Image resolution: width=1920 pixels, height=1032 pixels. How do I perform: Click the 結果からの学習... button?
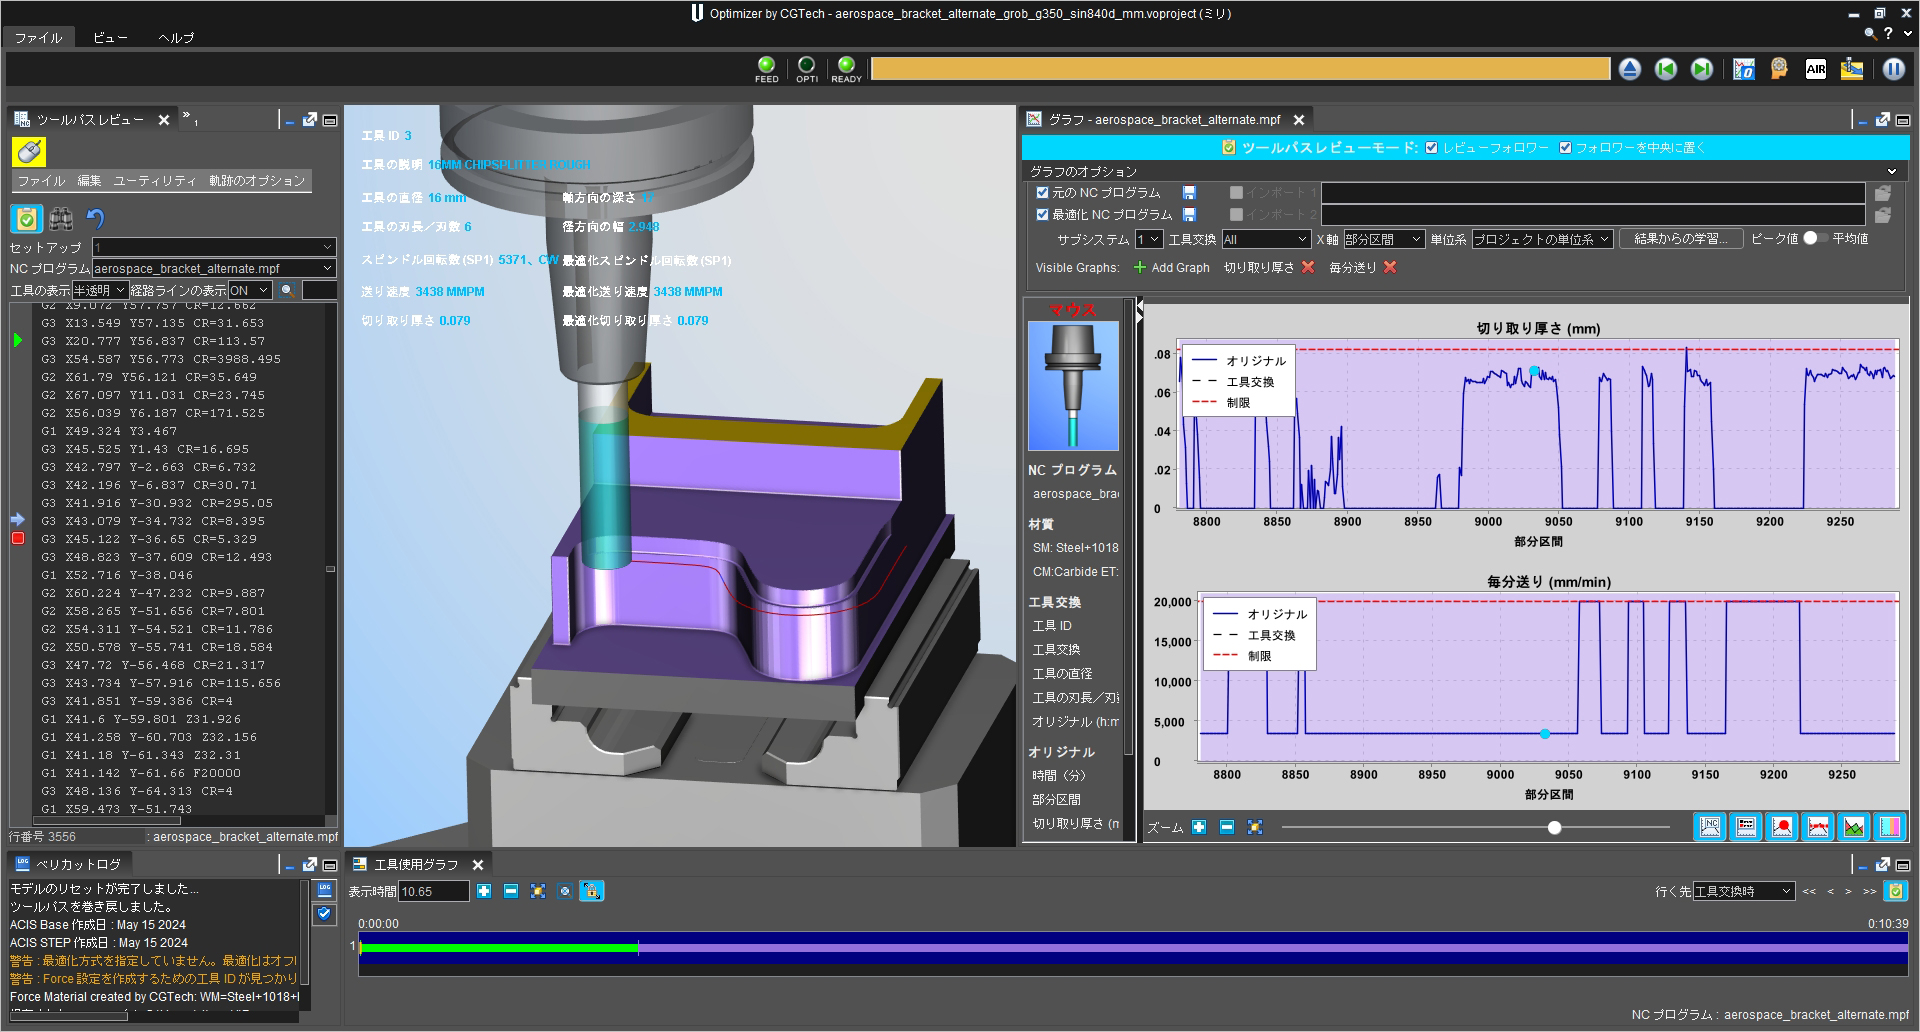(x=1682, y=239)
